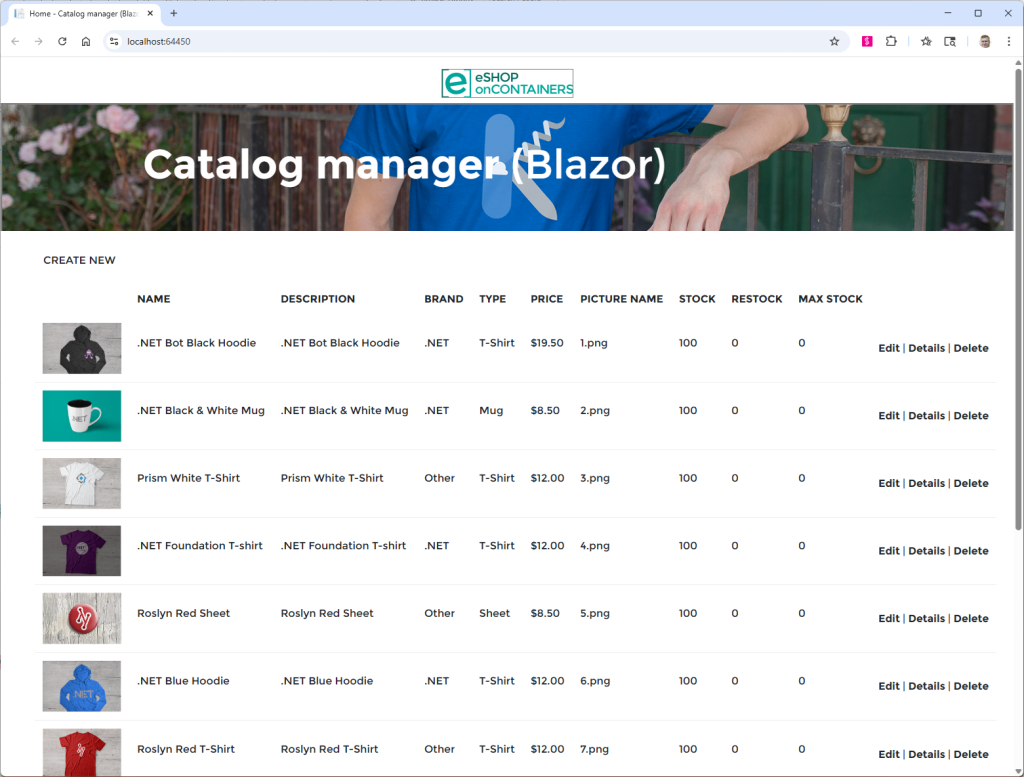Screen dimensions: 1024x777
Task: Open the Chrome profile avatar
Action: [x=983, y=42]
